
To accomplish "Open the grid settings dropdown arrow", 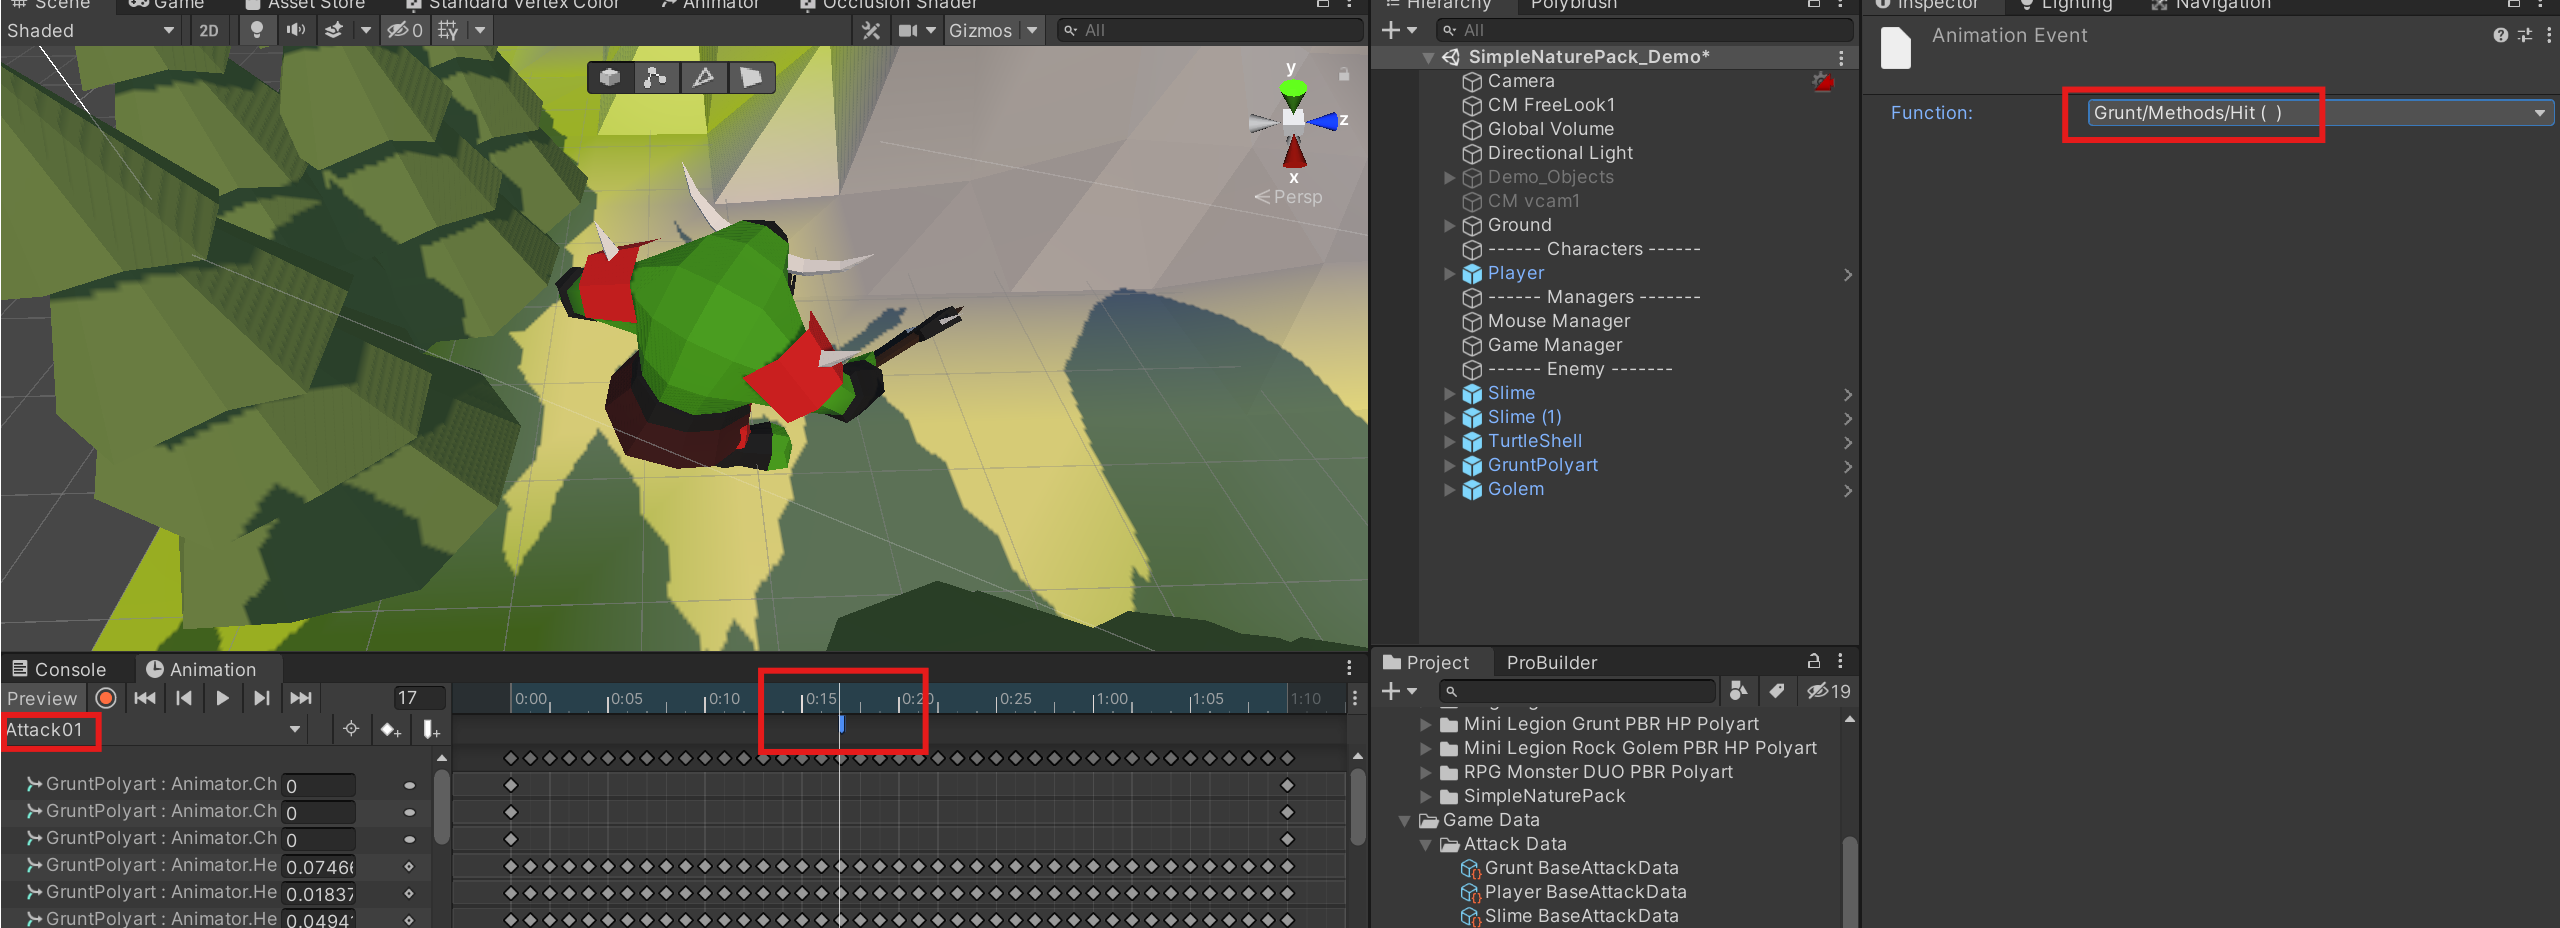I will [481, 30].
